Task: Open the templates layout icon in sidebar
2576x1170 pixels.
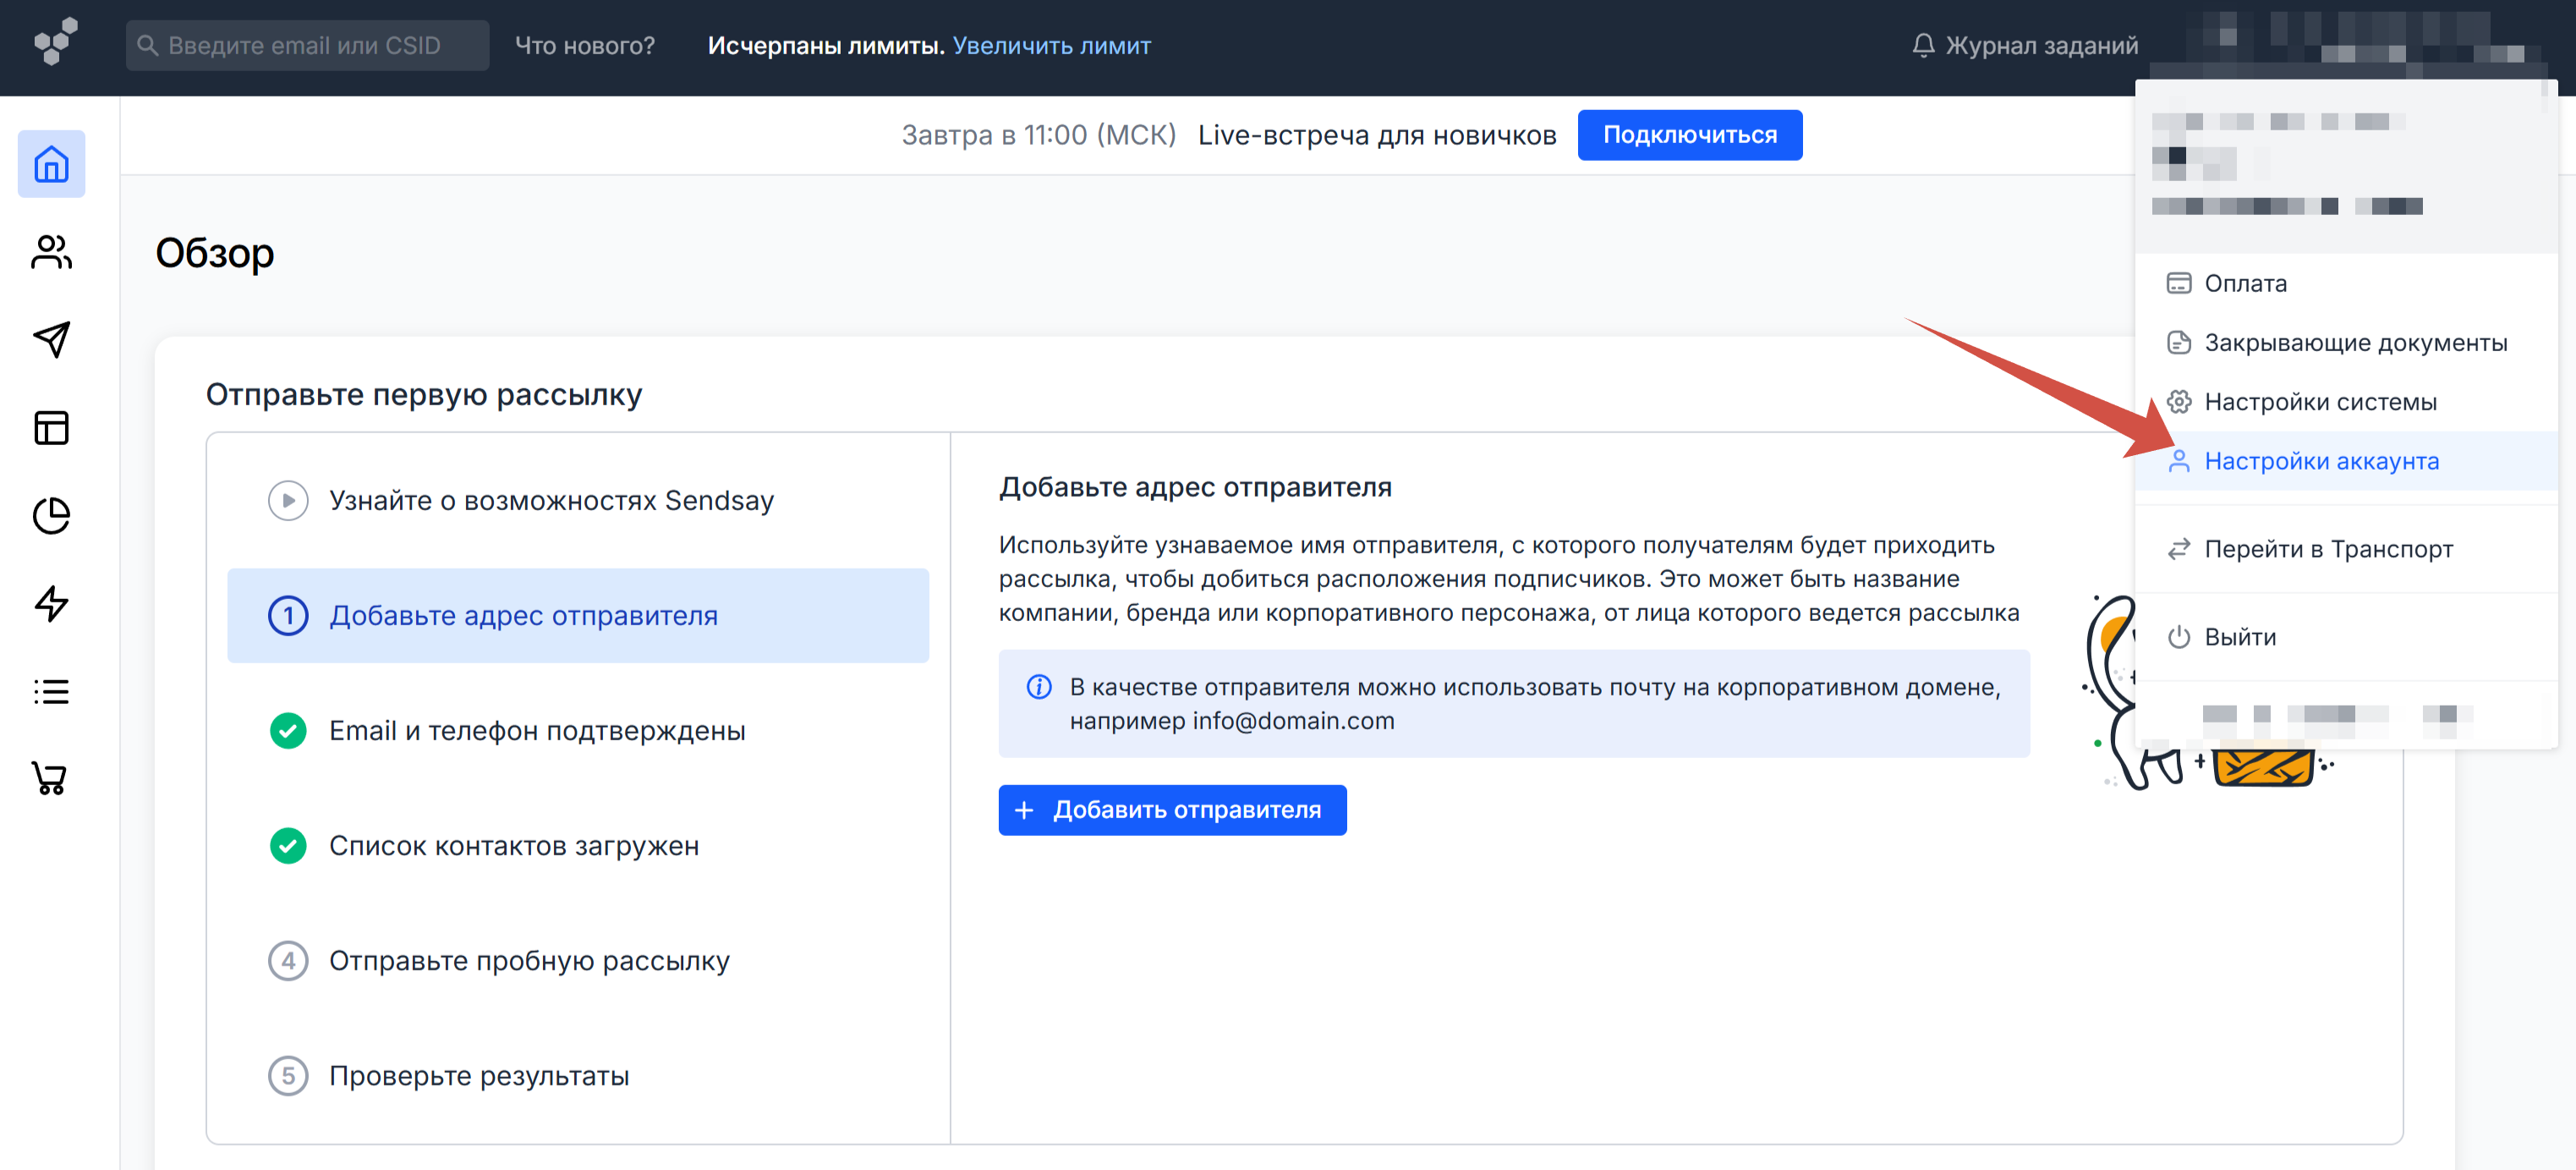Action: coord(51,428)
